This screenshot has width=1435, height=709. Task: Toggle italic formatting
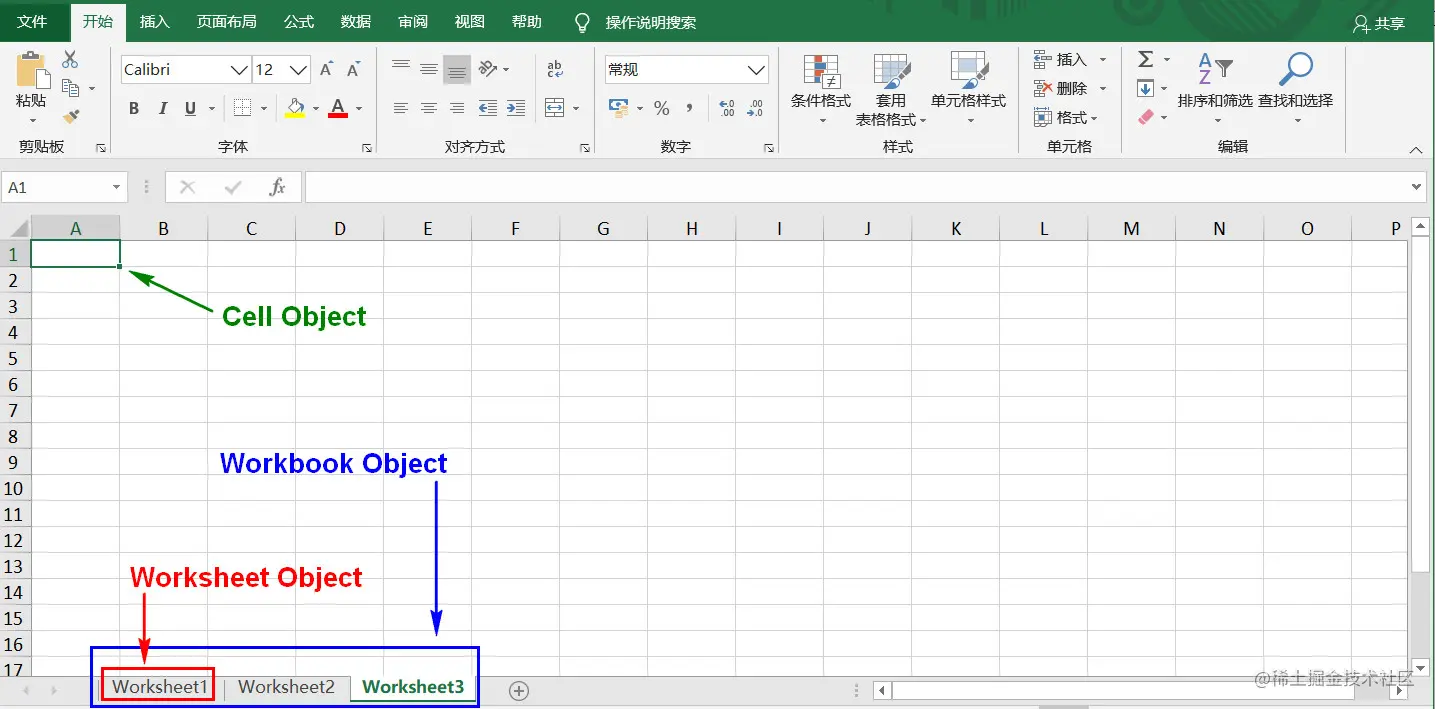[x=162, y=108]
